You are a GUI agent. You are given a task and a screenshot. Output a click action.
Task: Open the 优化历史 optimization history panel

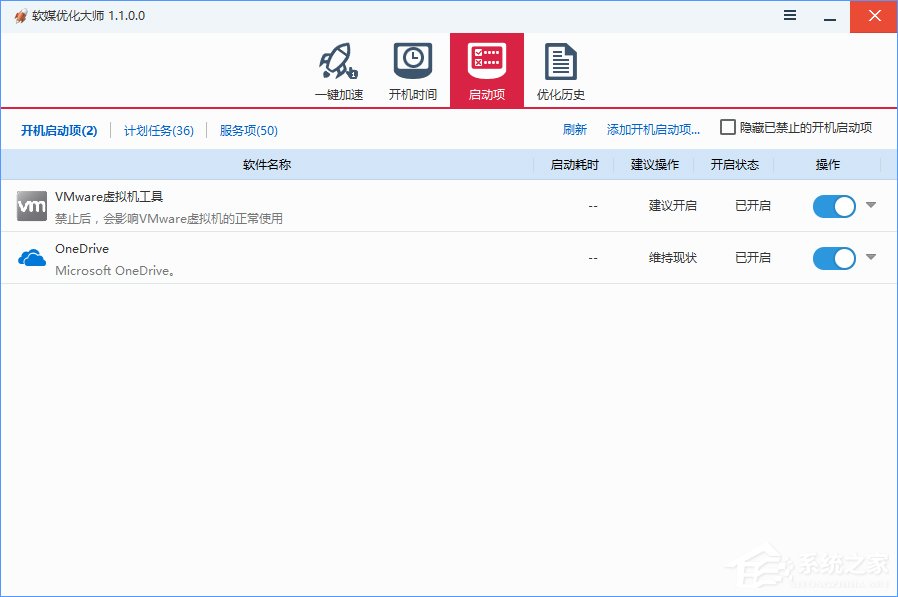(x=560, y=68)
